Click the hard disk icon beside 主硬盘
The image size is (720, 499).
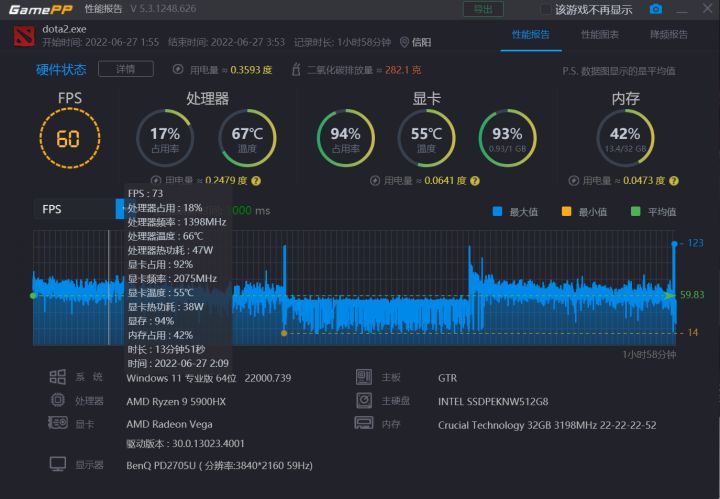[x=364, y=400]
